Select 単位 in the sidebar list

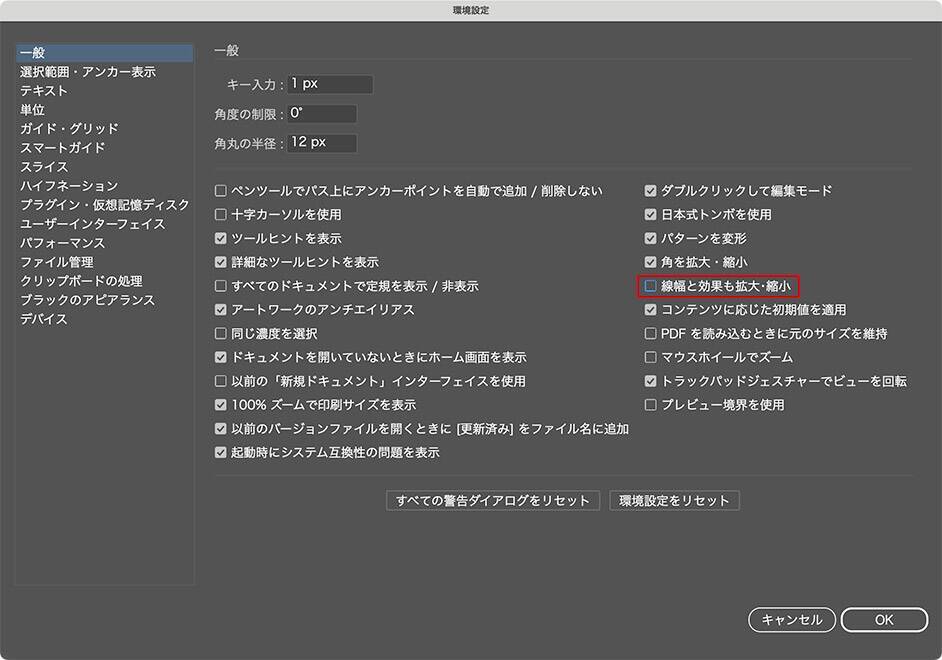point(32,110)
